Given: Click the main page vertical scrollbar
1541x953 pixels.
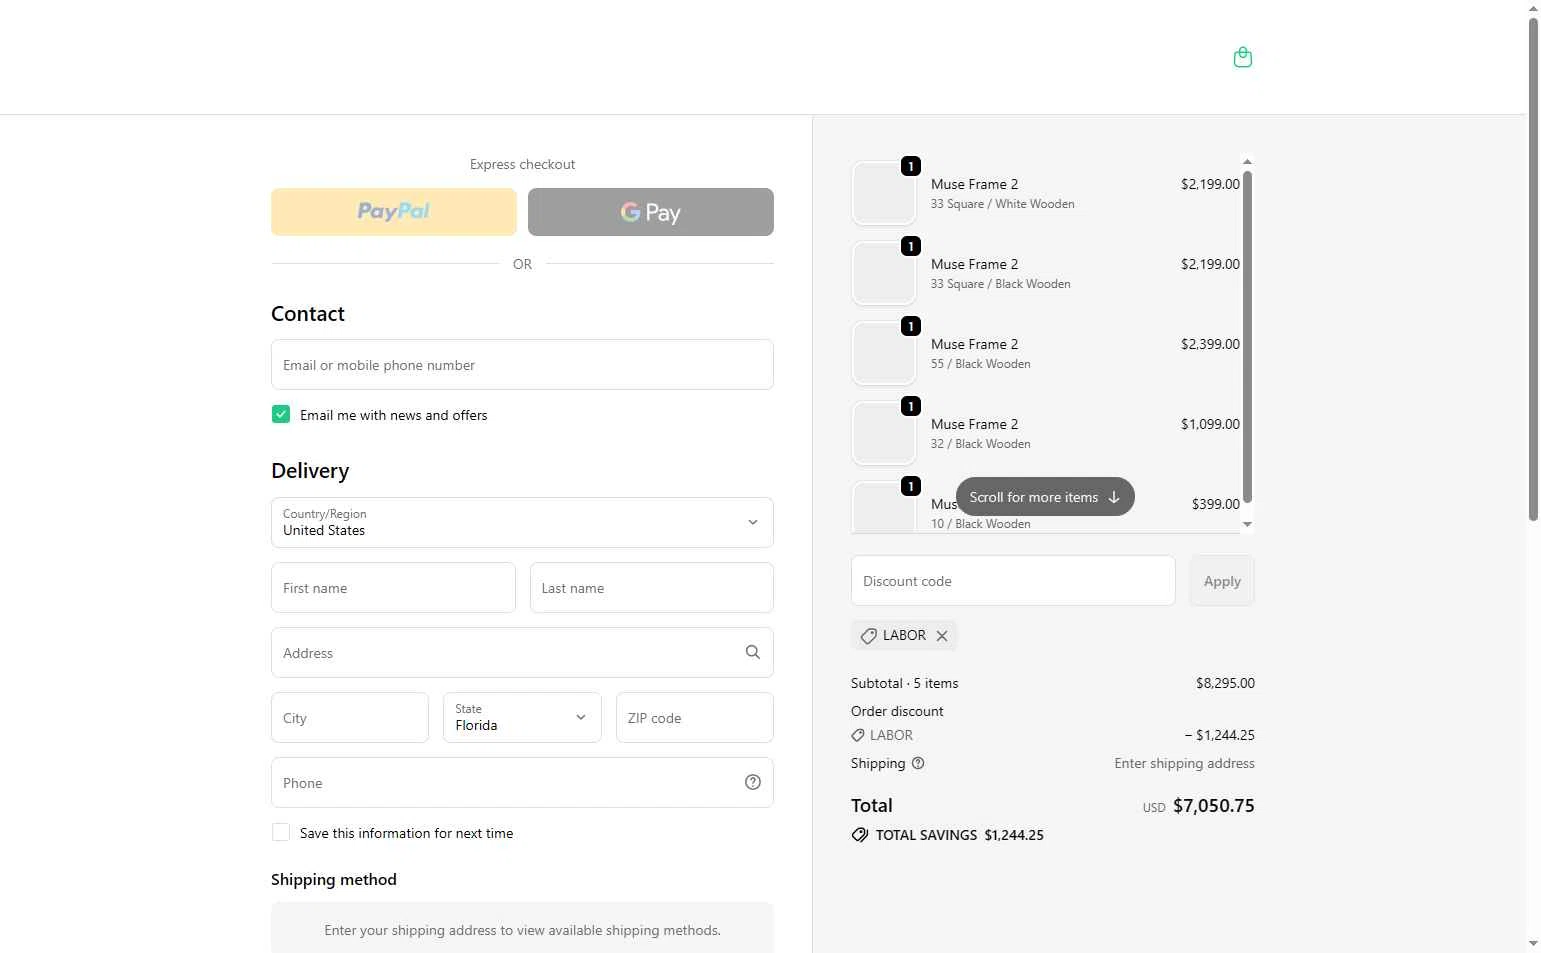Looking at the screenshot, I should coord(1533,270).
